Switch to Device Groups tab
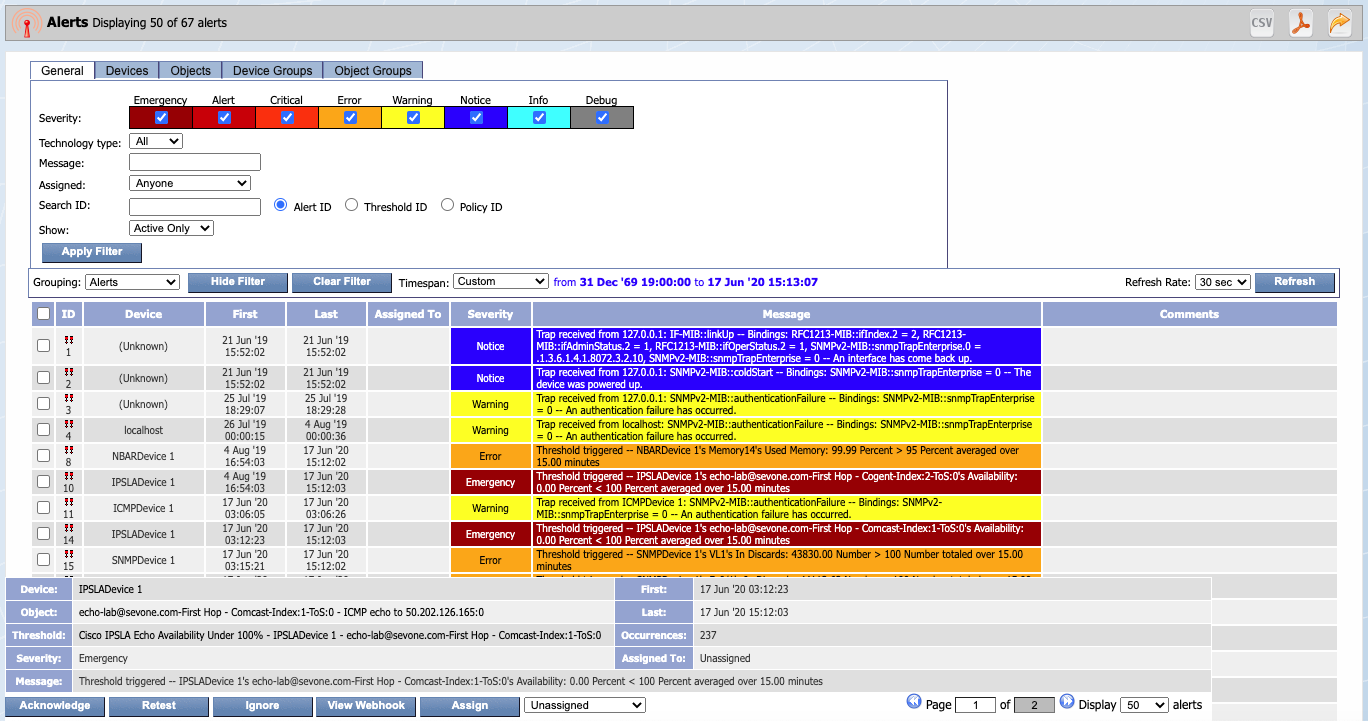Screen dimensions: 1368x721 click(x=273, y=70)
